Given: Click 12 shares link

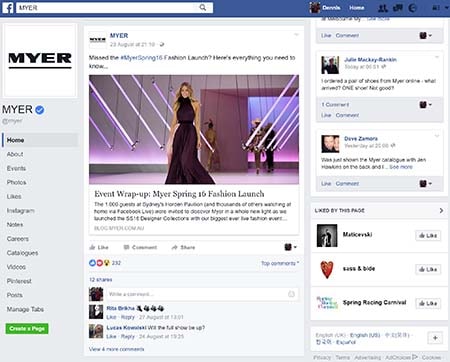Looking at the screenshot, I should [x=101, y=280].
